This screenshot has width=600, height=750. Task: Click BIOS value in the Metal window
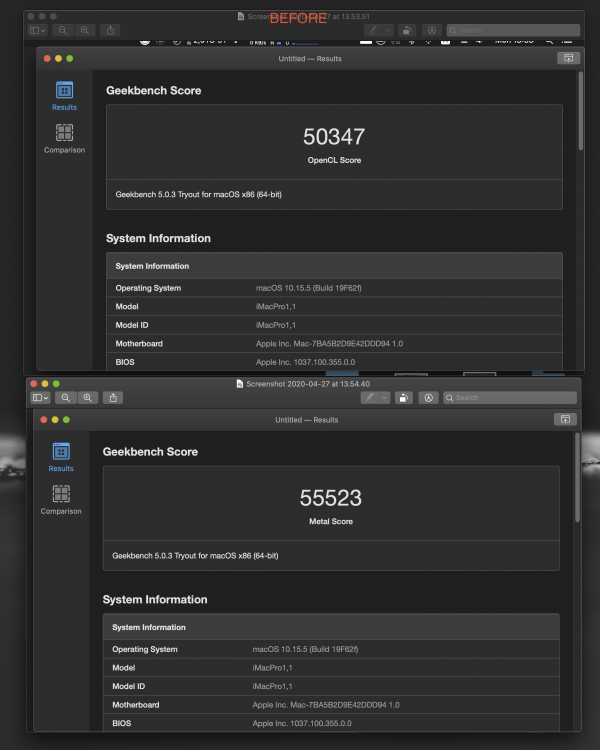[x=302, y=723]
